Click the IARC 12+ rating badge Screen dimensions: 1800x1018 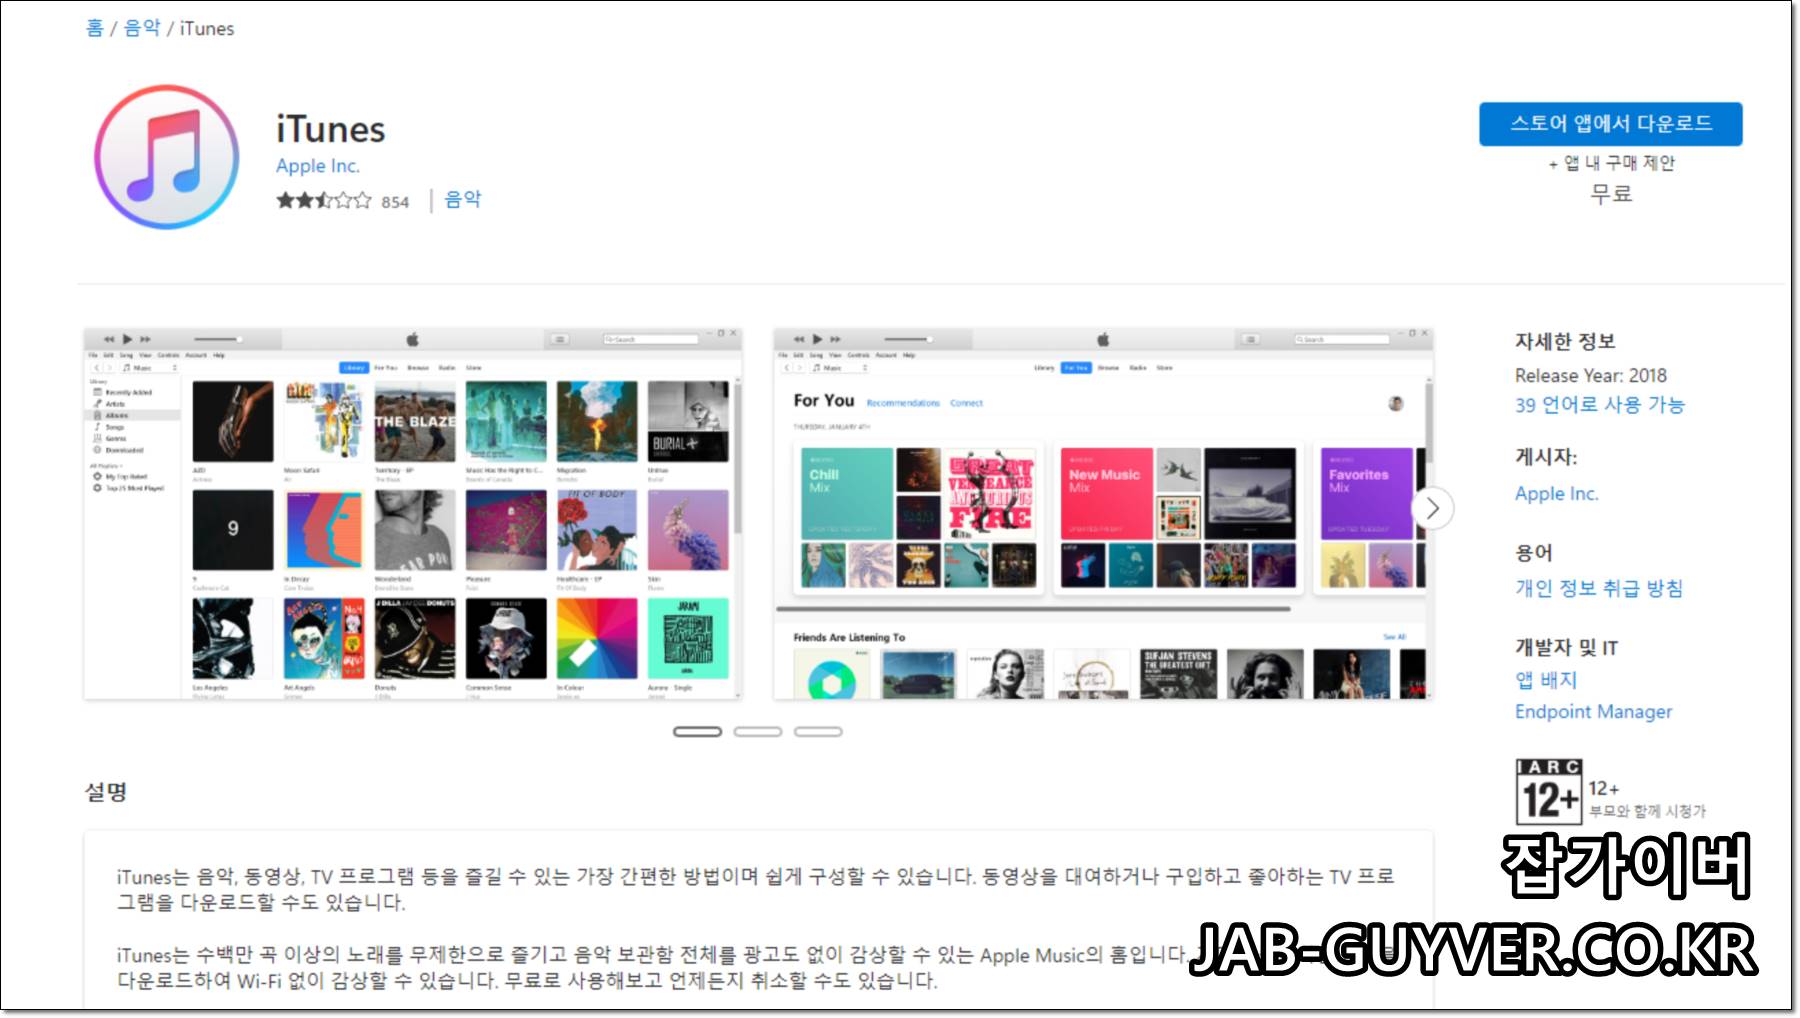pos(1548,791)
